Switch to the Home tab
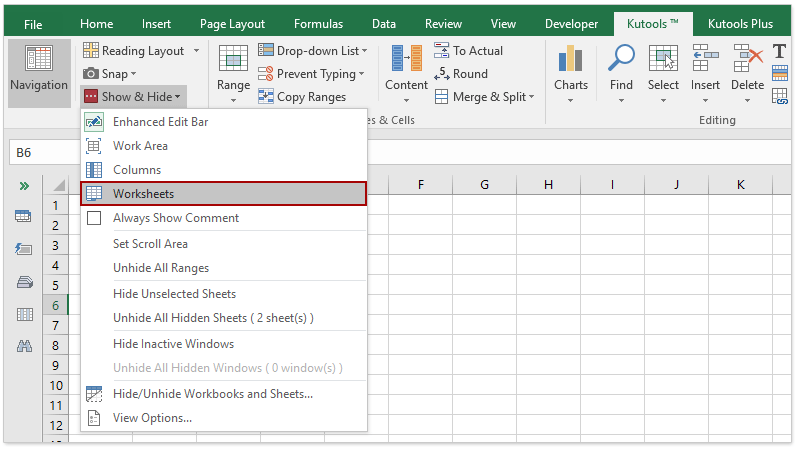The image size is (796, 449). [x=96, y=24]
